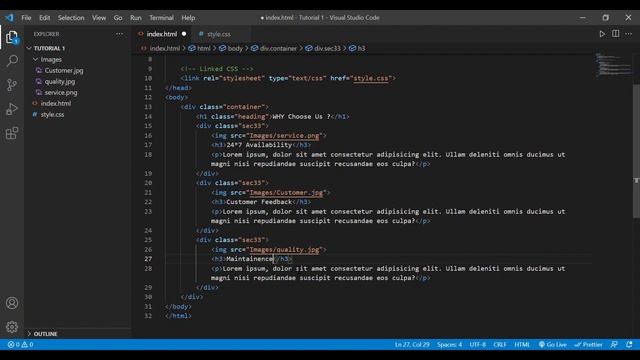Open the Run menu
This screenshot has width=640, height=360.
tap(136, 18)
